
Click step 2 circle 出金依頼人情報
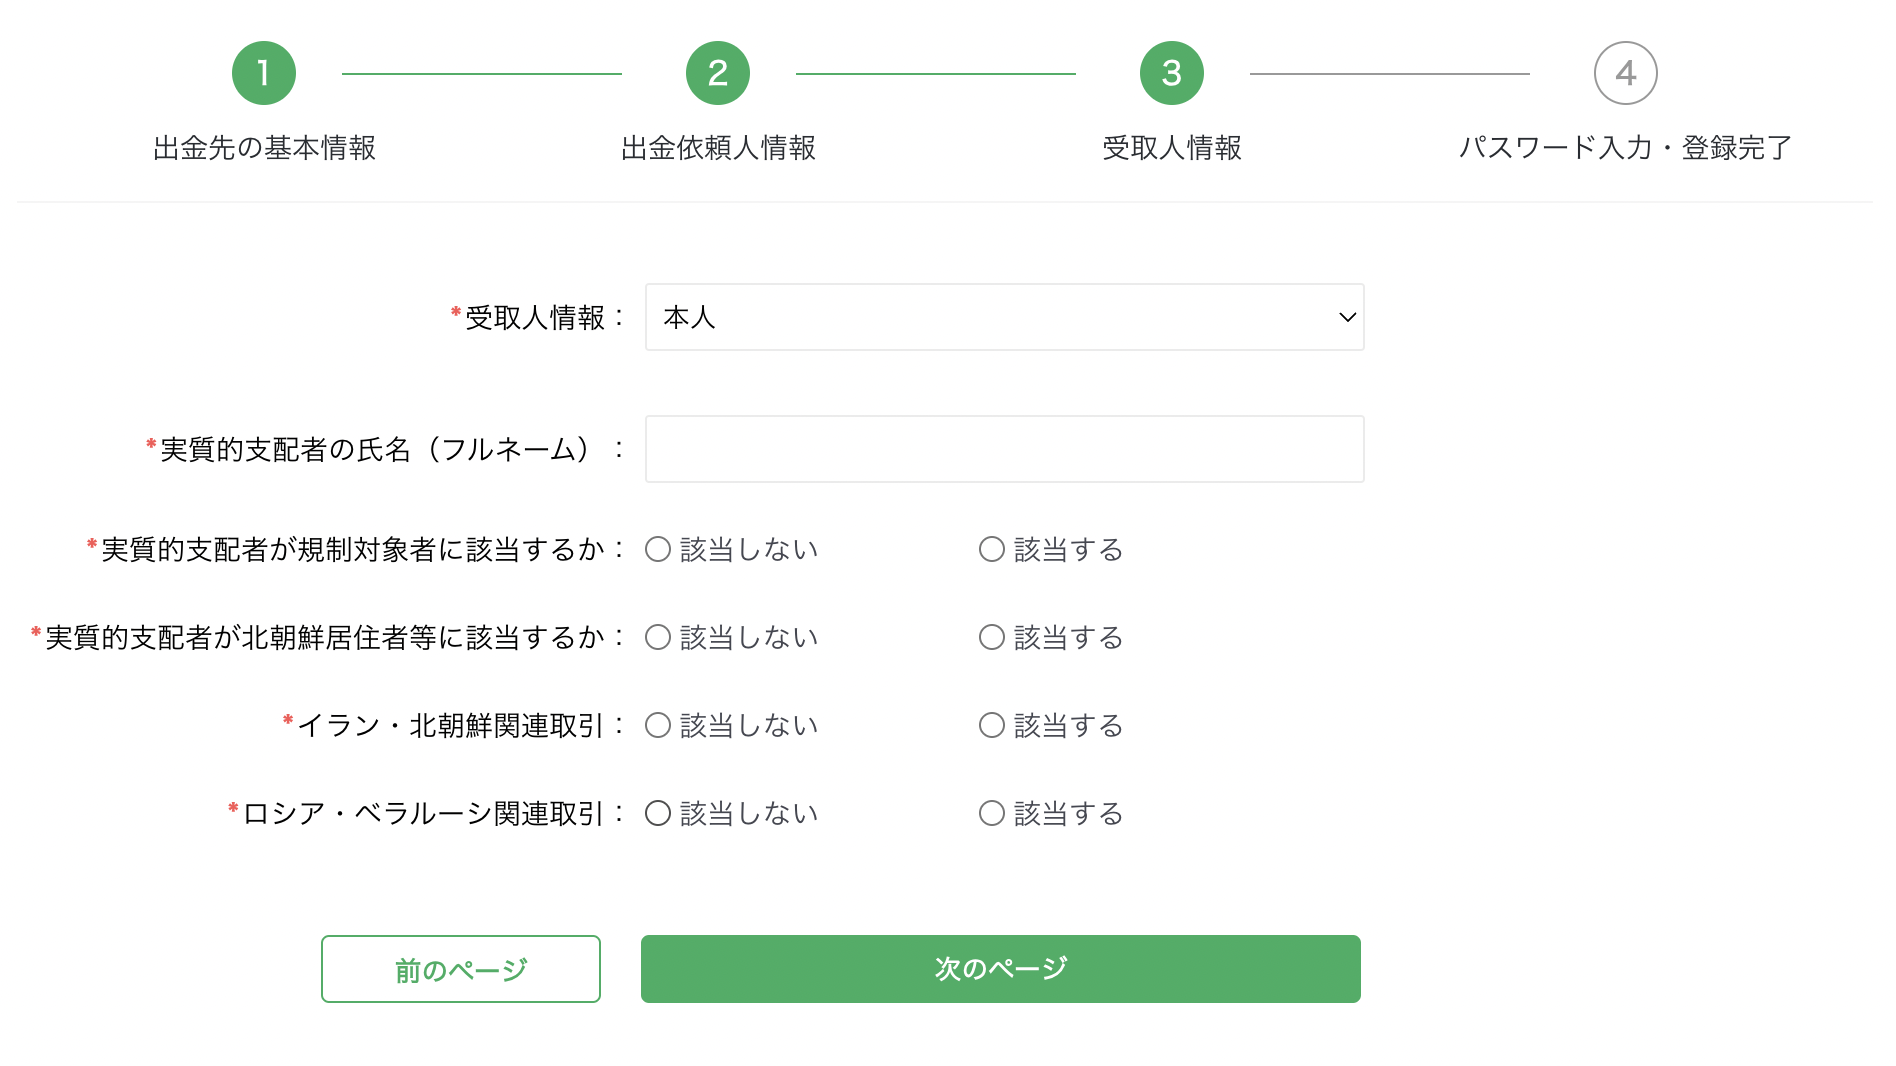tap(718, 73)
